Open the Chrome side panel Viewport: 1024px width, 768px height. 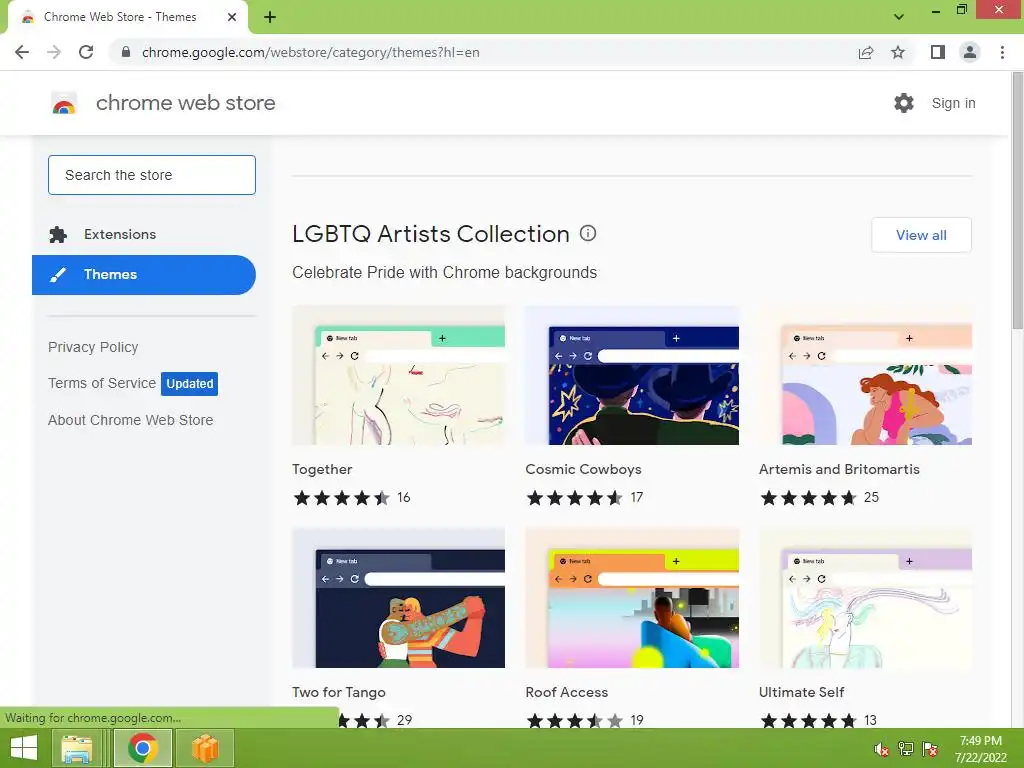938,52
